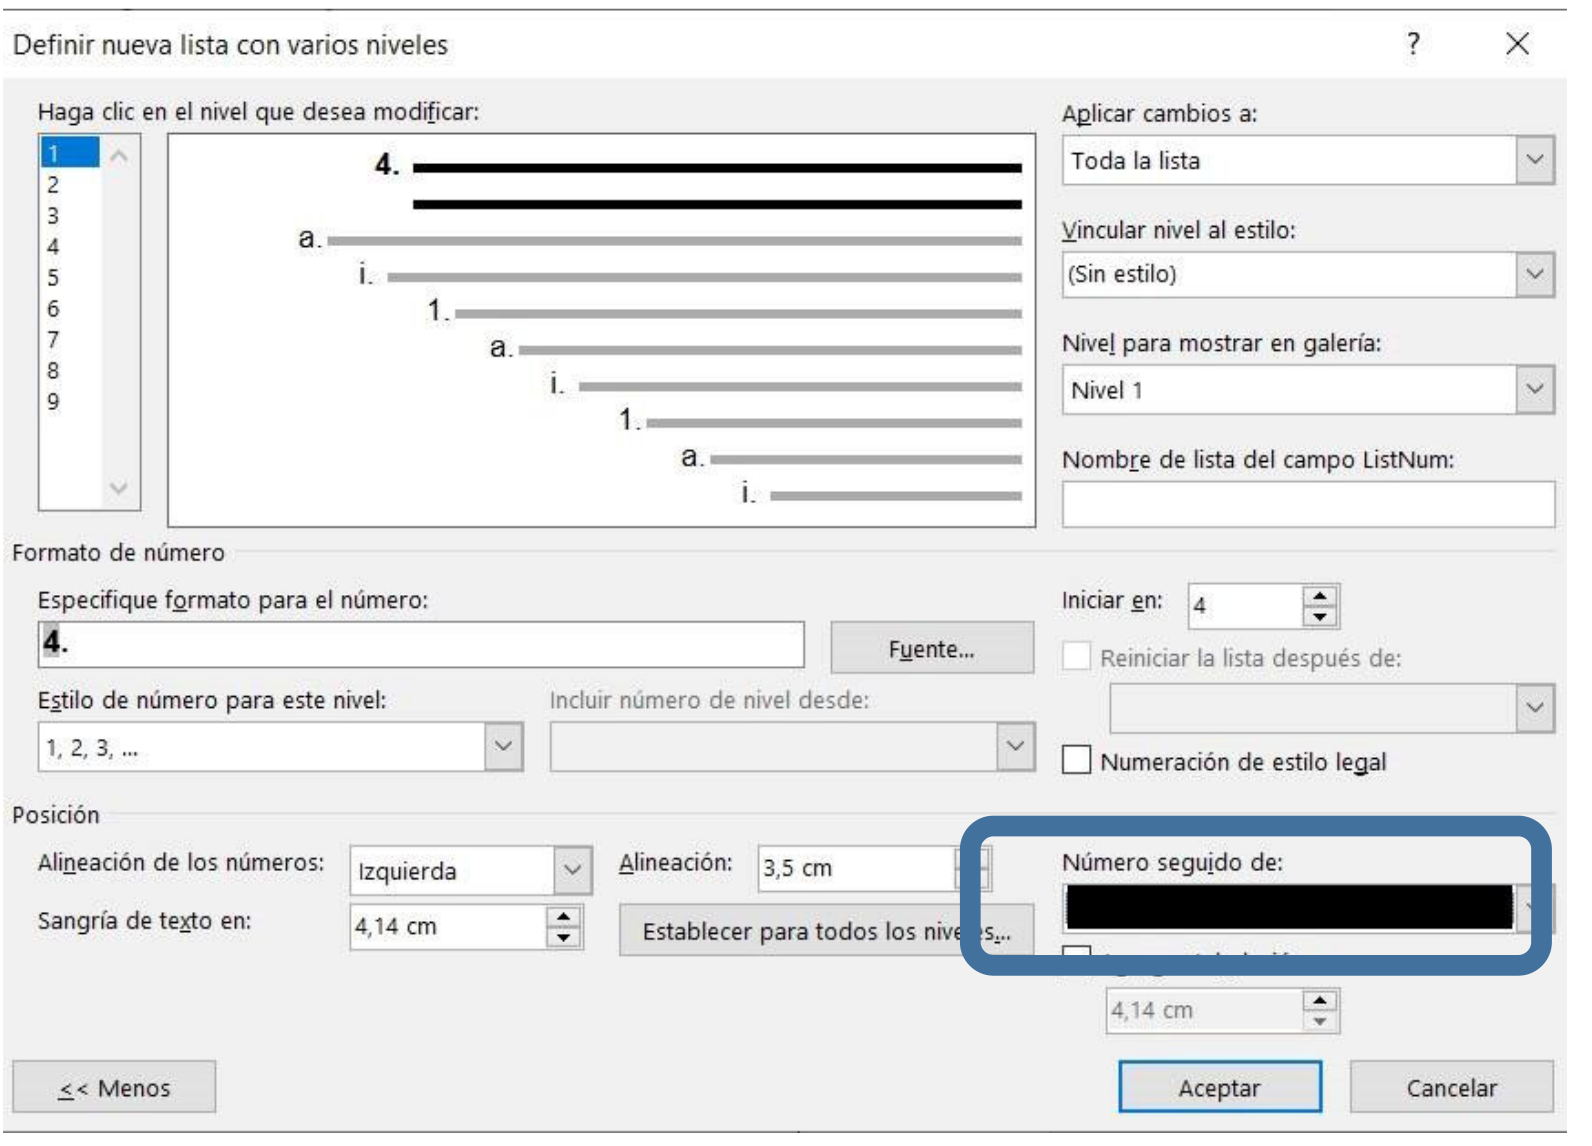This screenshot has height=1146, width=1592.
Task: Increase the 'Iniciar en' value with up arrow
Action: (1319, 597)
